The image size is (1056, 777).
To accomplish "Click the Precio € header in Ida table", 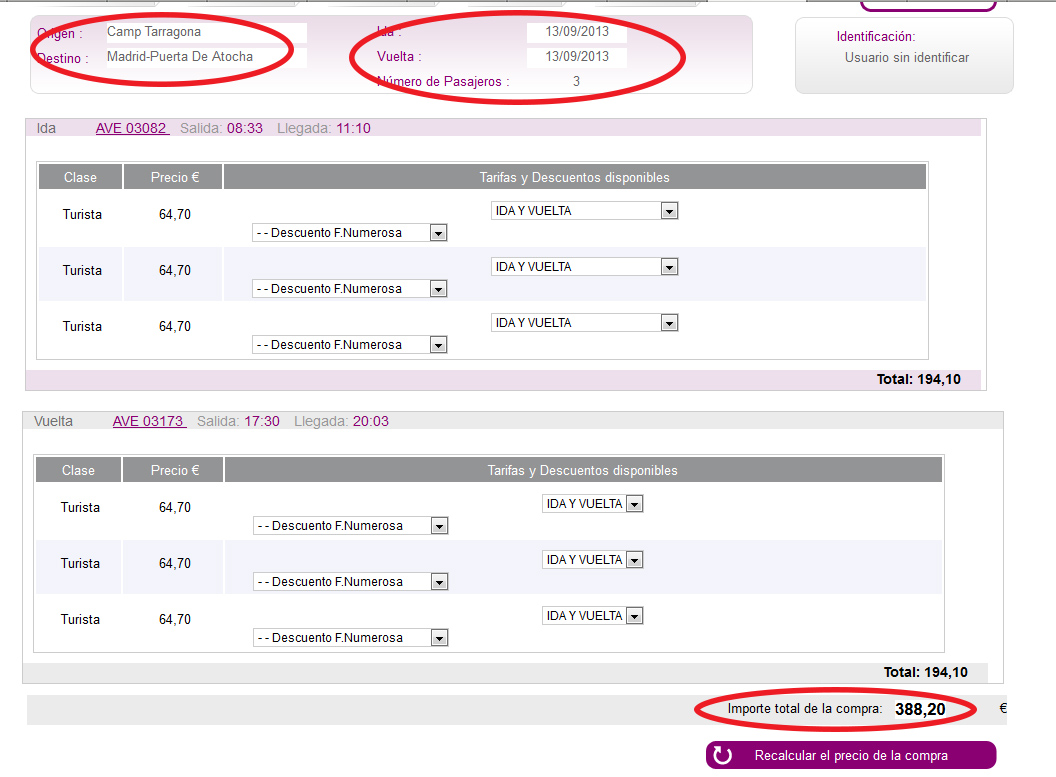I will click(174, 177).
